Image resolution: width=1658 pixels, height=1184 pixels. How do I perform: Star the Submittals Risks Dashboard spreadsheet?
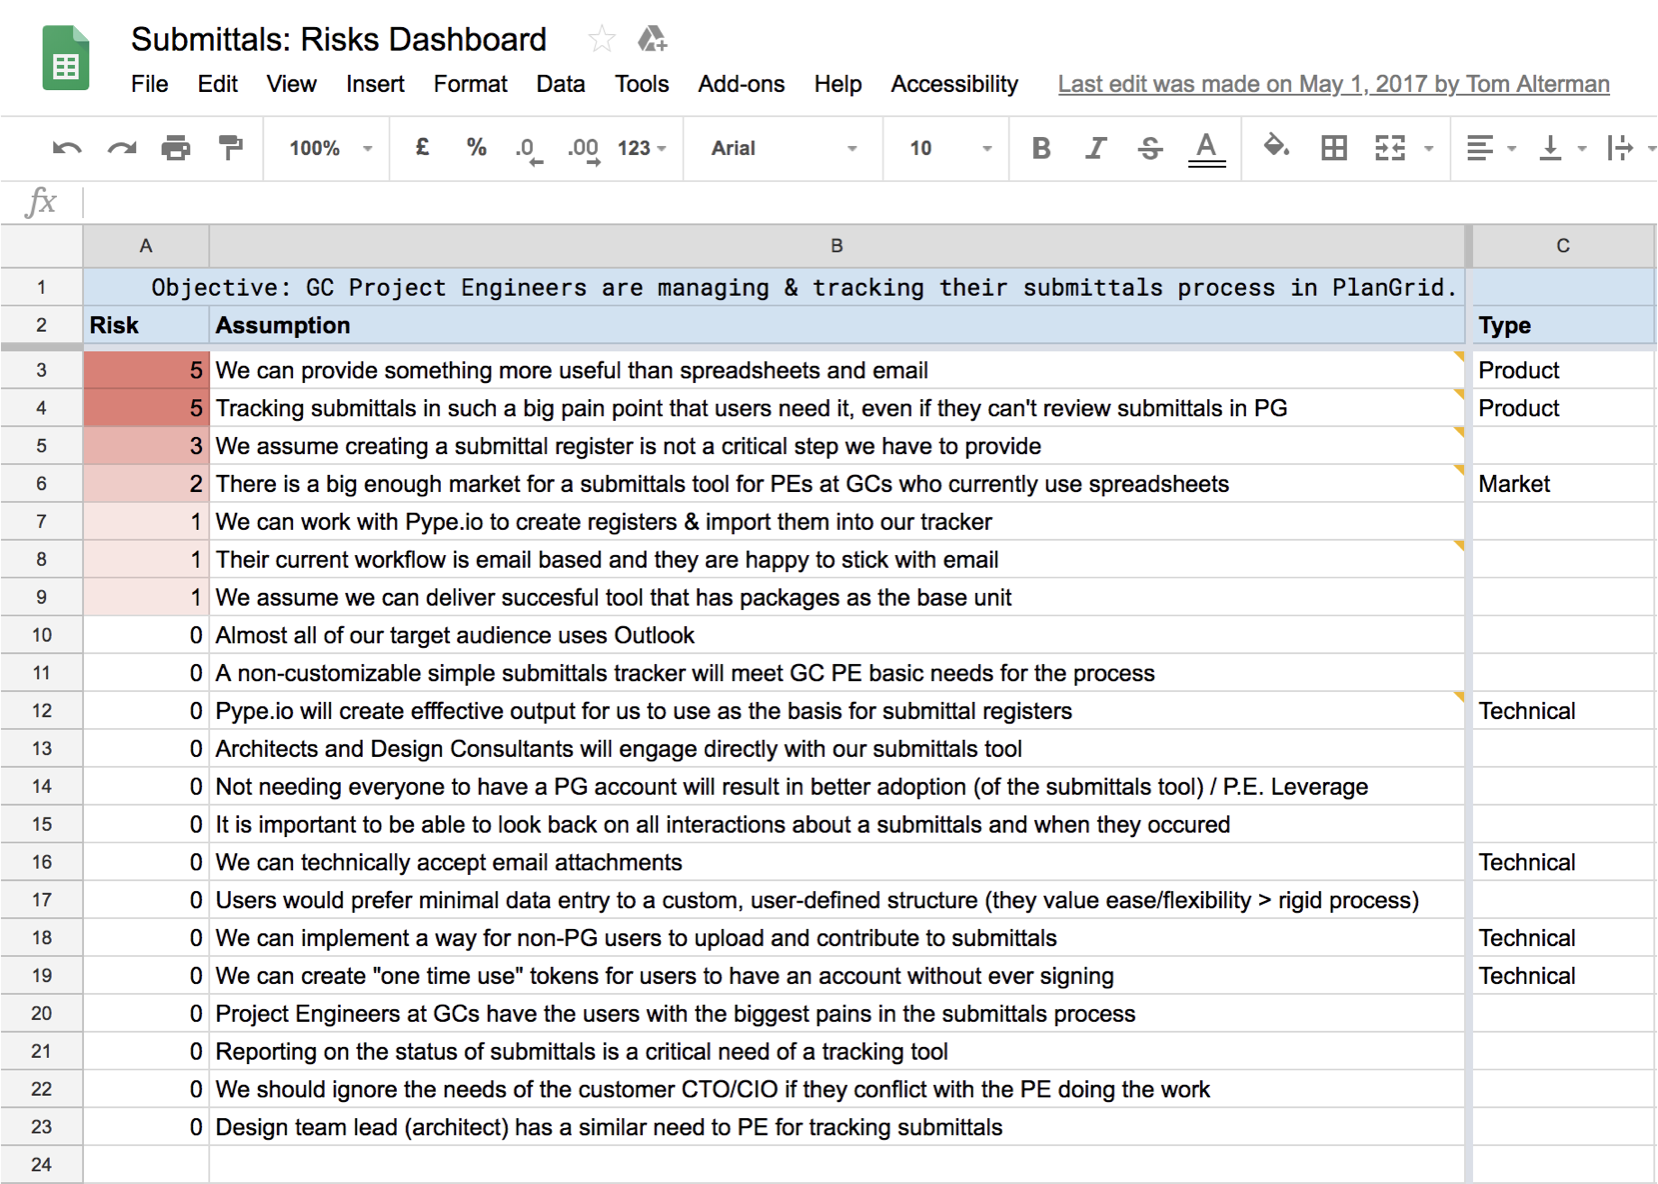(x=602, y=38)
